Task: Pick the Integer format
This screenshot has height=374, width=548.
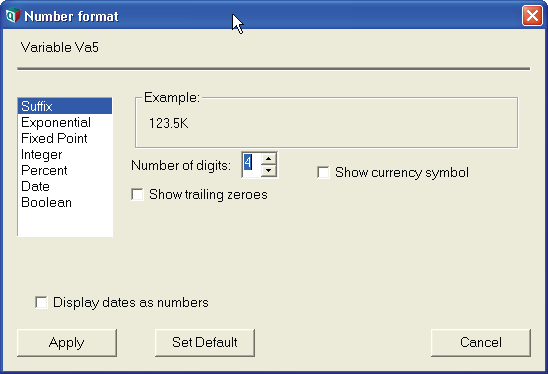Action: [65, 154]
